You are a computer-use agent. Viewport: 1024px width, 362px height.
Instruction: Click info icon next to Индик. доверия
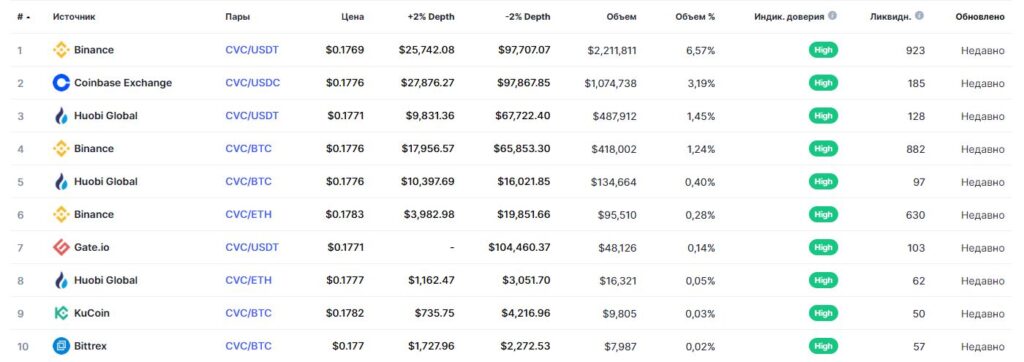832,16
